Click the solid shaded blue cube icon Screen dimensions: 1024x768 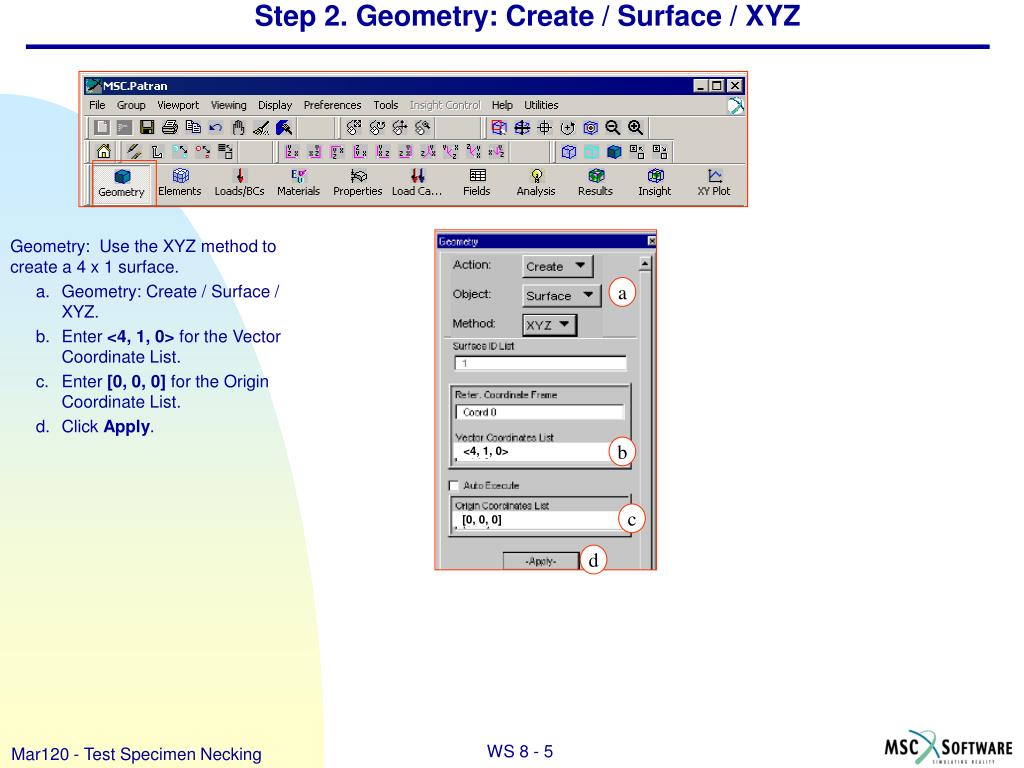[614, 152]
